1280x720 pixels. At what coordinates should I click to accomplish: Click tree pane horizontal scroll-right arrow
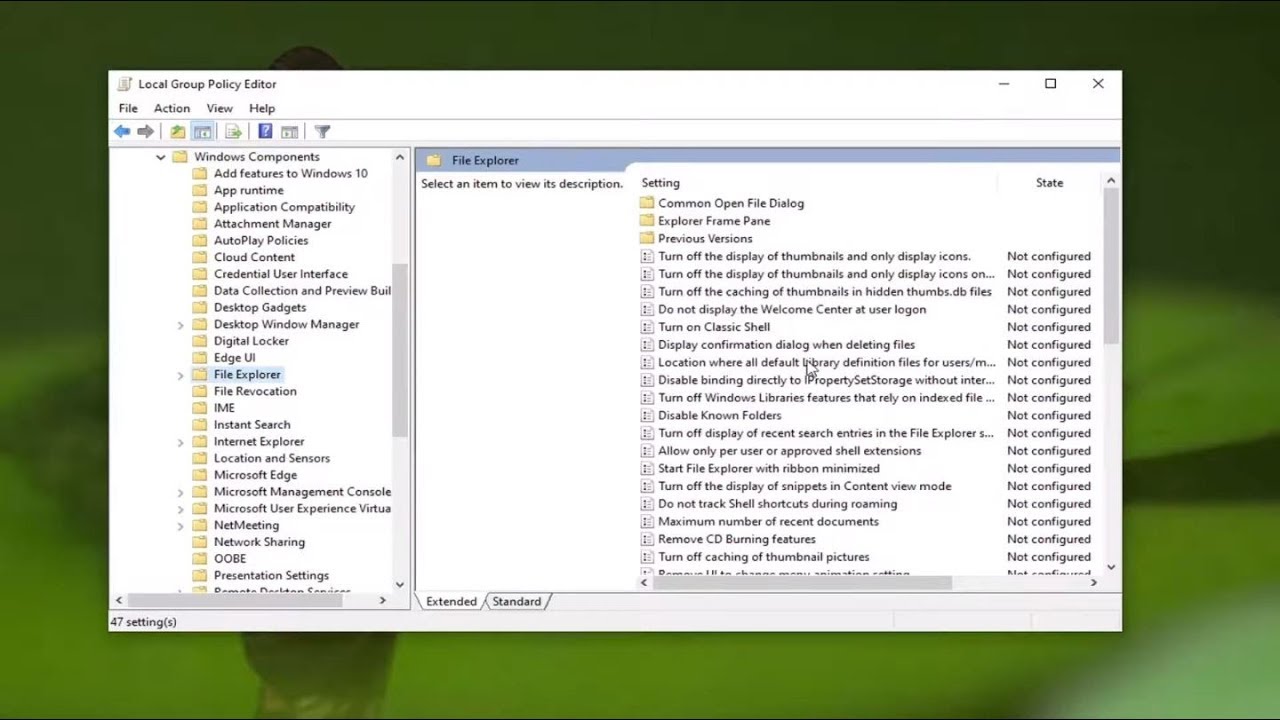[382, 600]
